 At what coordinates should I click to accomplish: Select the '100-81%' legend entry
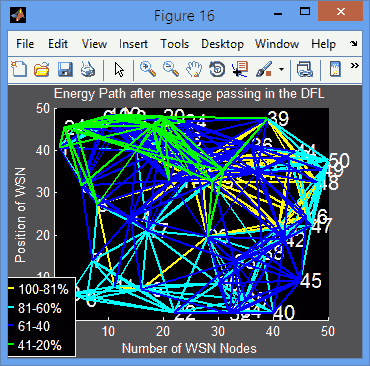tap(44, 290)
